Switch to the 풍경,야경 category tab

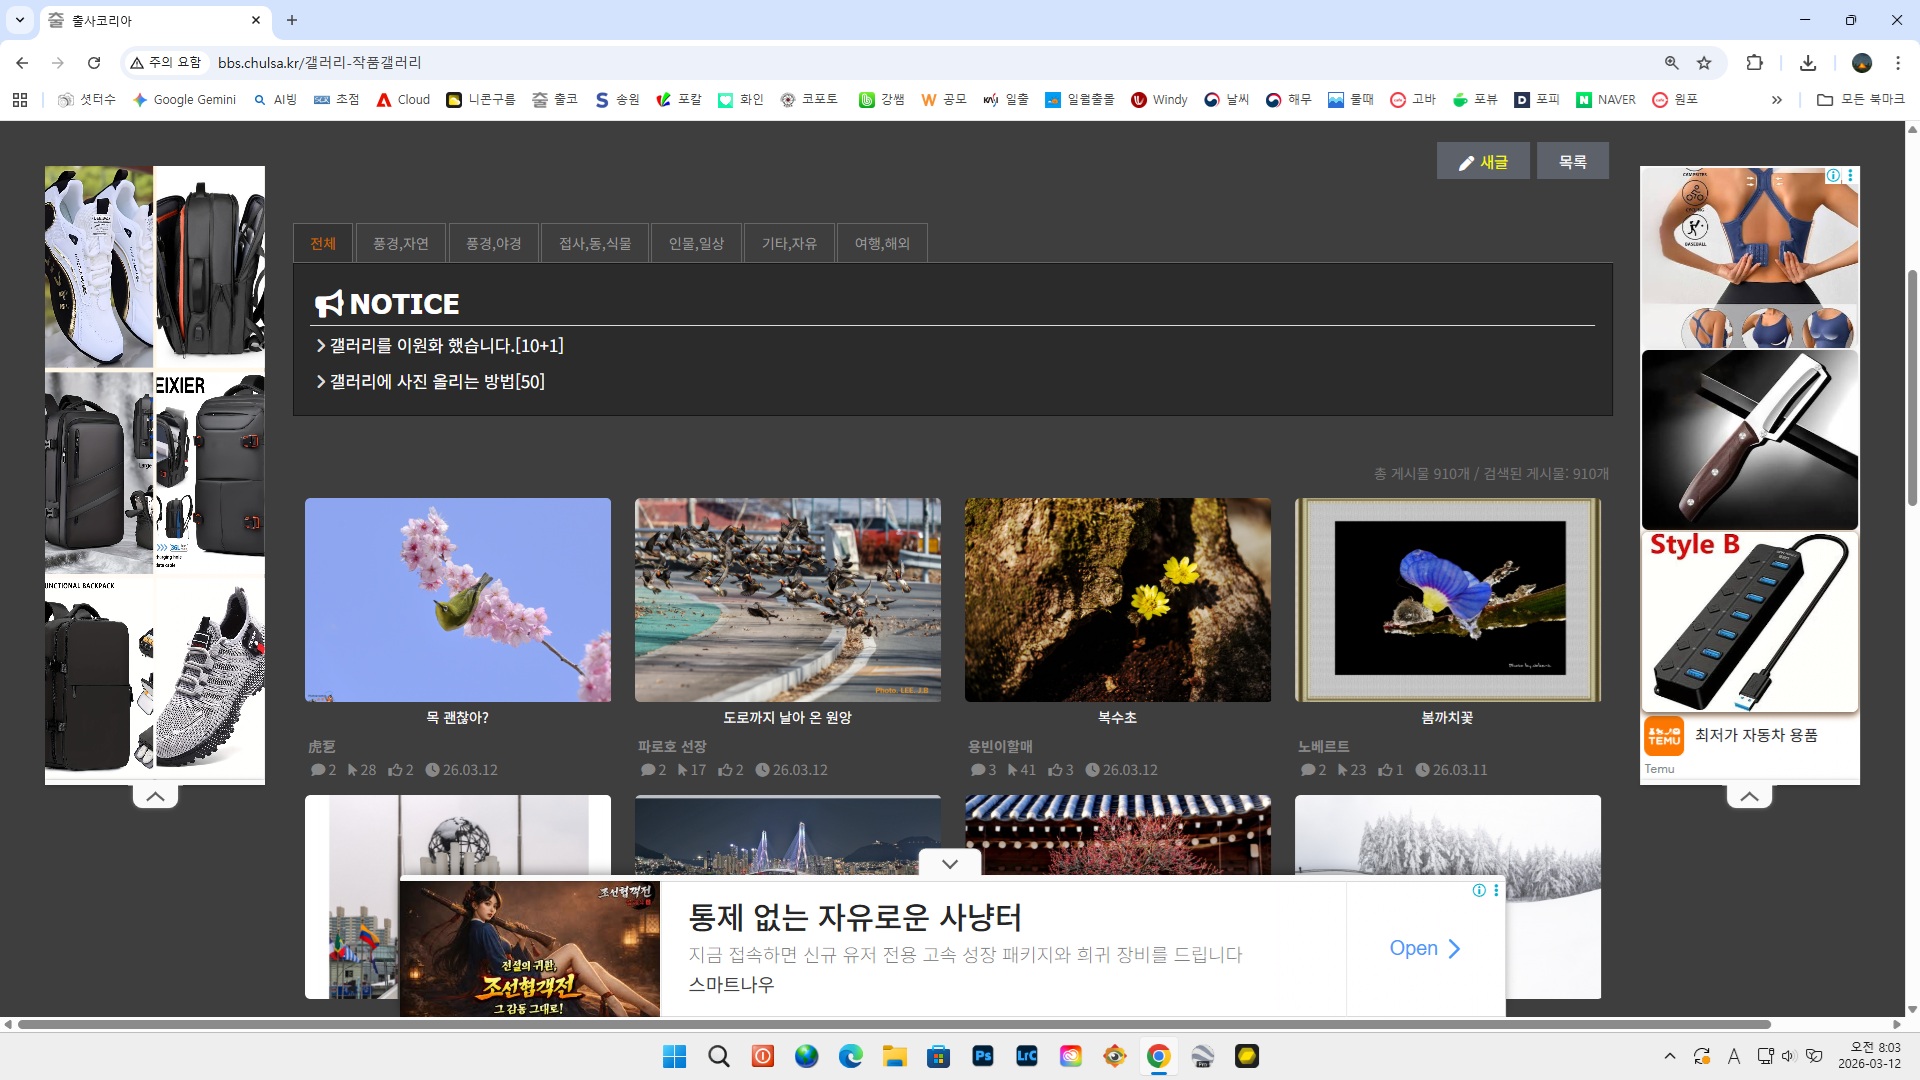(x=494, y=242)
